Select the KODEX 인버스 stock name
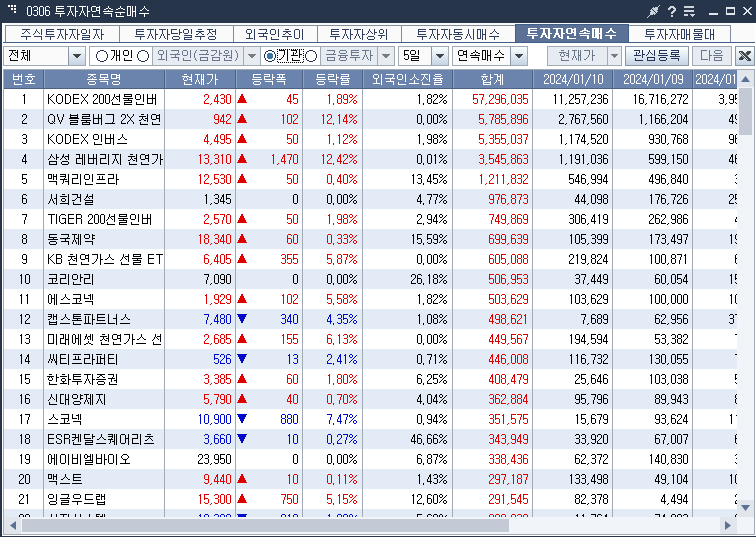Screen dimensions: 756x537 pyautogui.click(x=87, y=139)
